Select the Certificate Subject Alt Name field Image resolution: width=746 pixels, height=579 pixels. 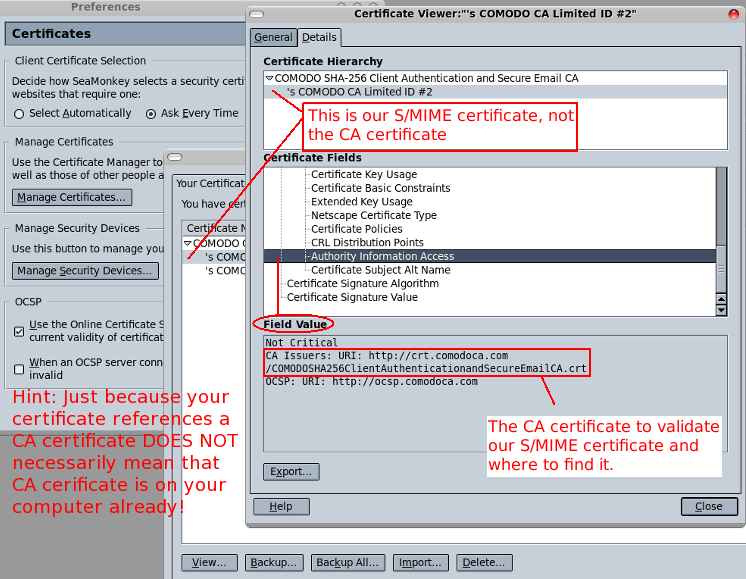381,270
